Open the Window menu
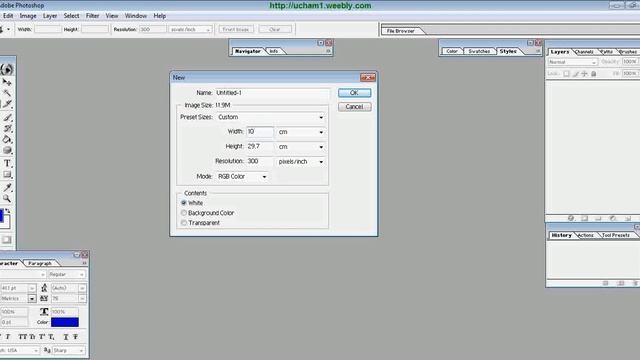The image size is (640, 360). point(136,16)
